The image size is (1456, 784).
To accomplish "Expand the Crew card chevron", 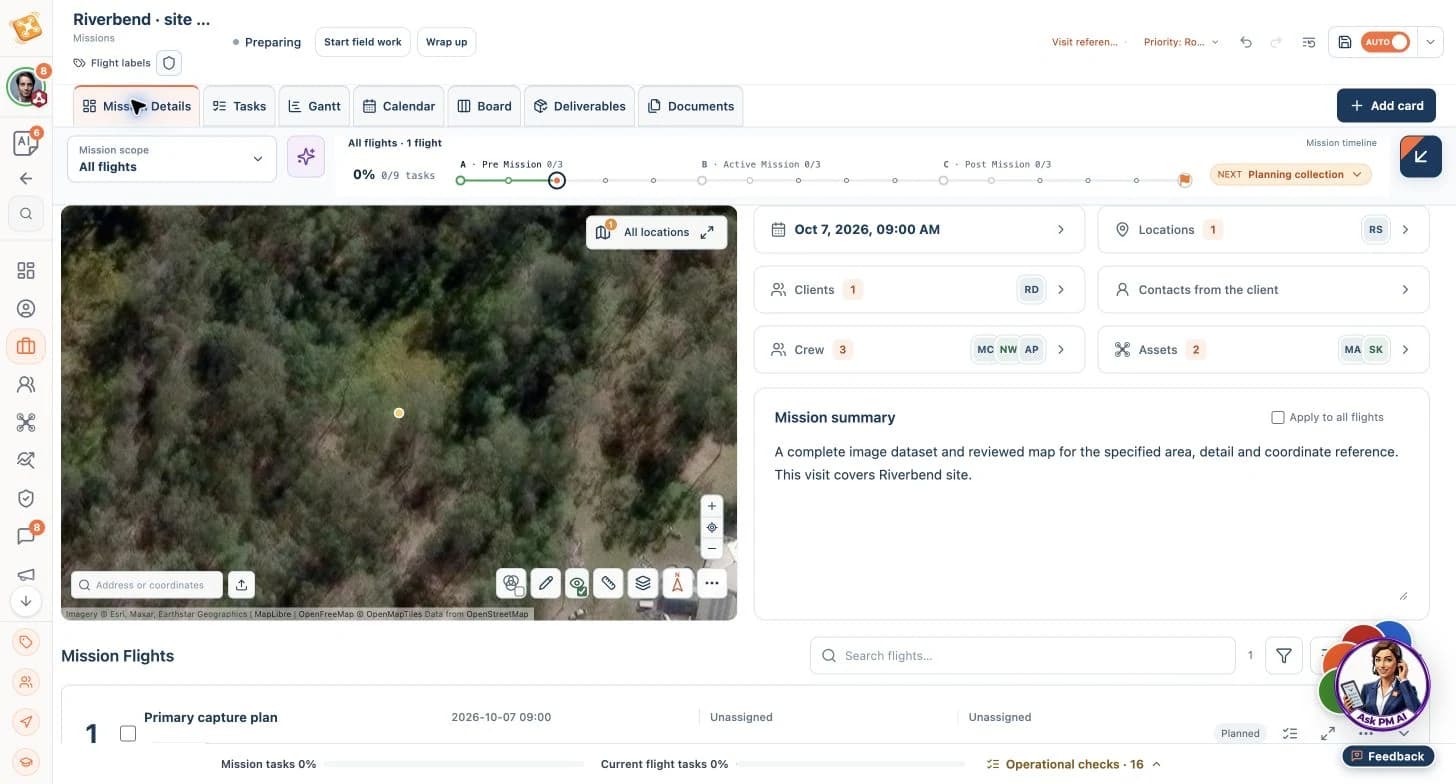I will click(x=1061, y=350).
